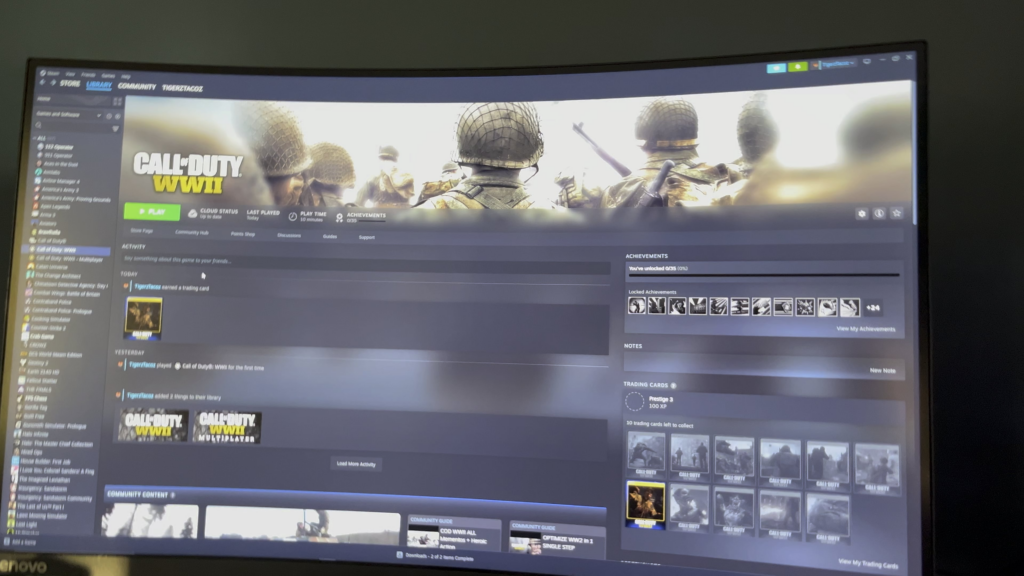
Task: Open the light blue announcements button in title bar
Action: click(x=776, y=68)
